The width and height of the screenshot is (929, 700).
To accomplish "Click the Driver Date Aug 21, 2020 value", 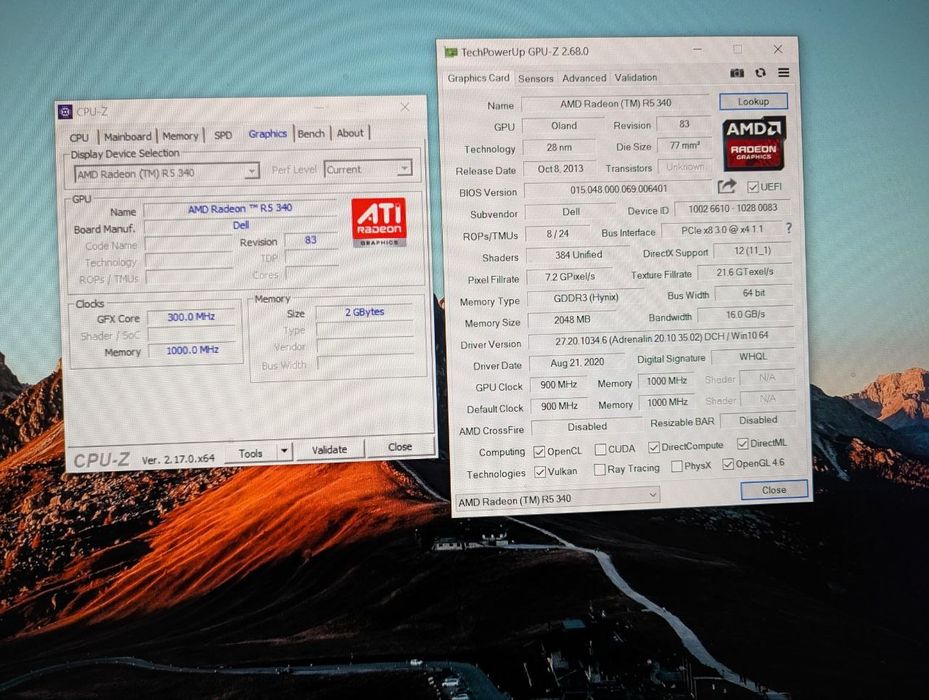I will (577, 362).
